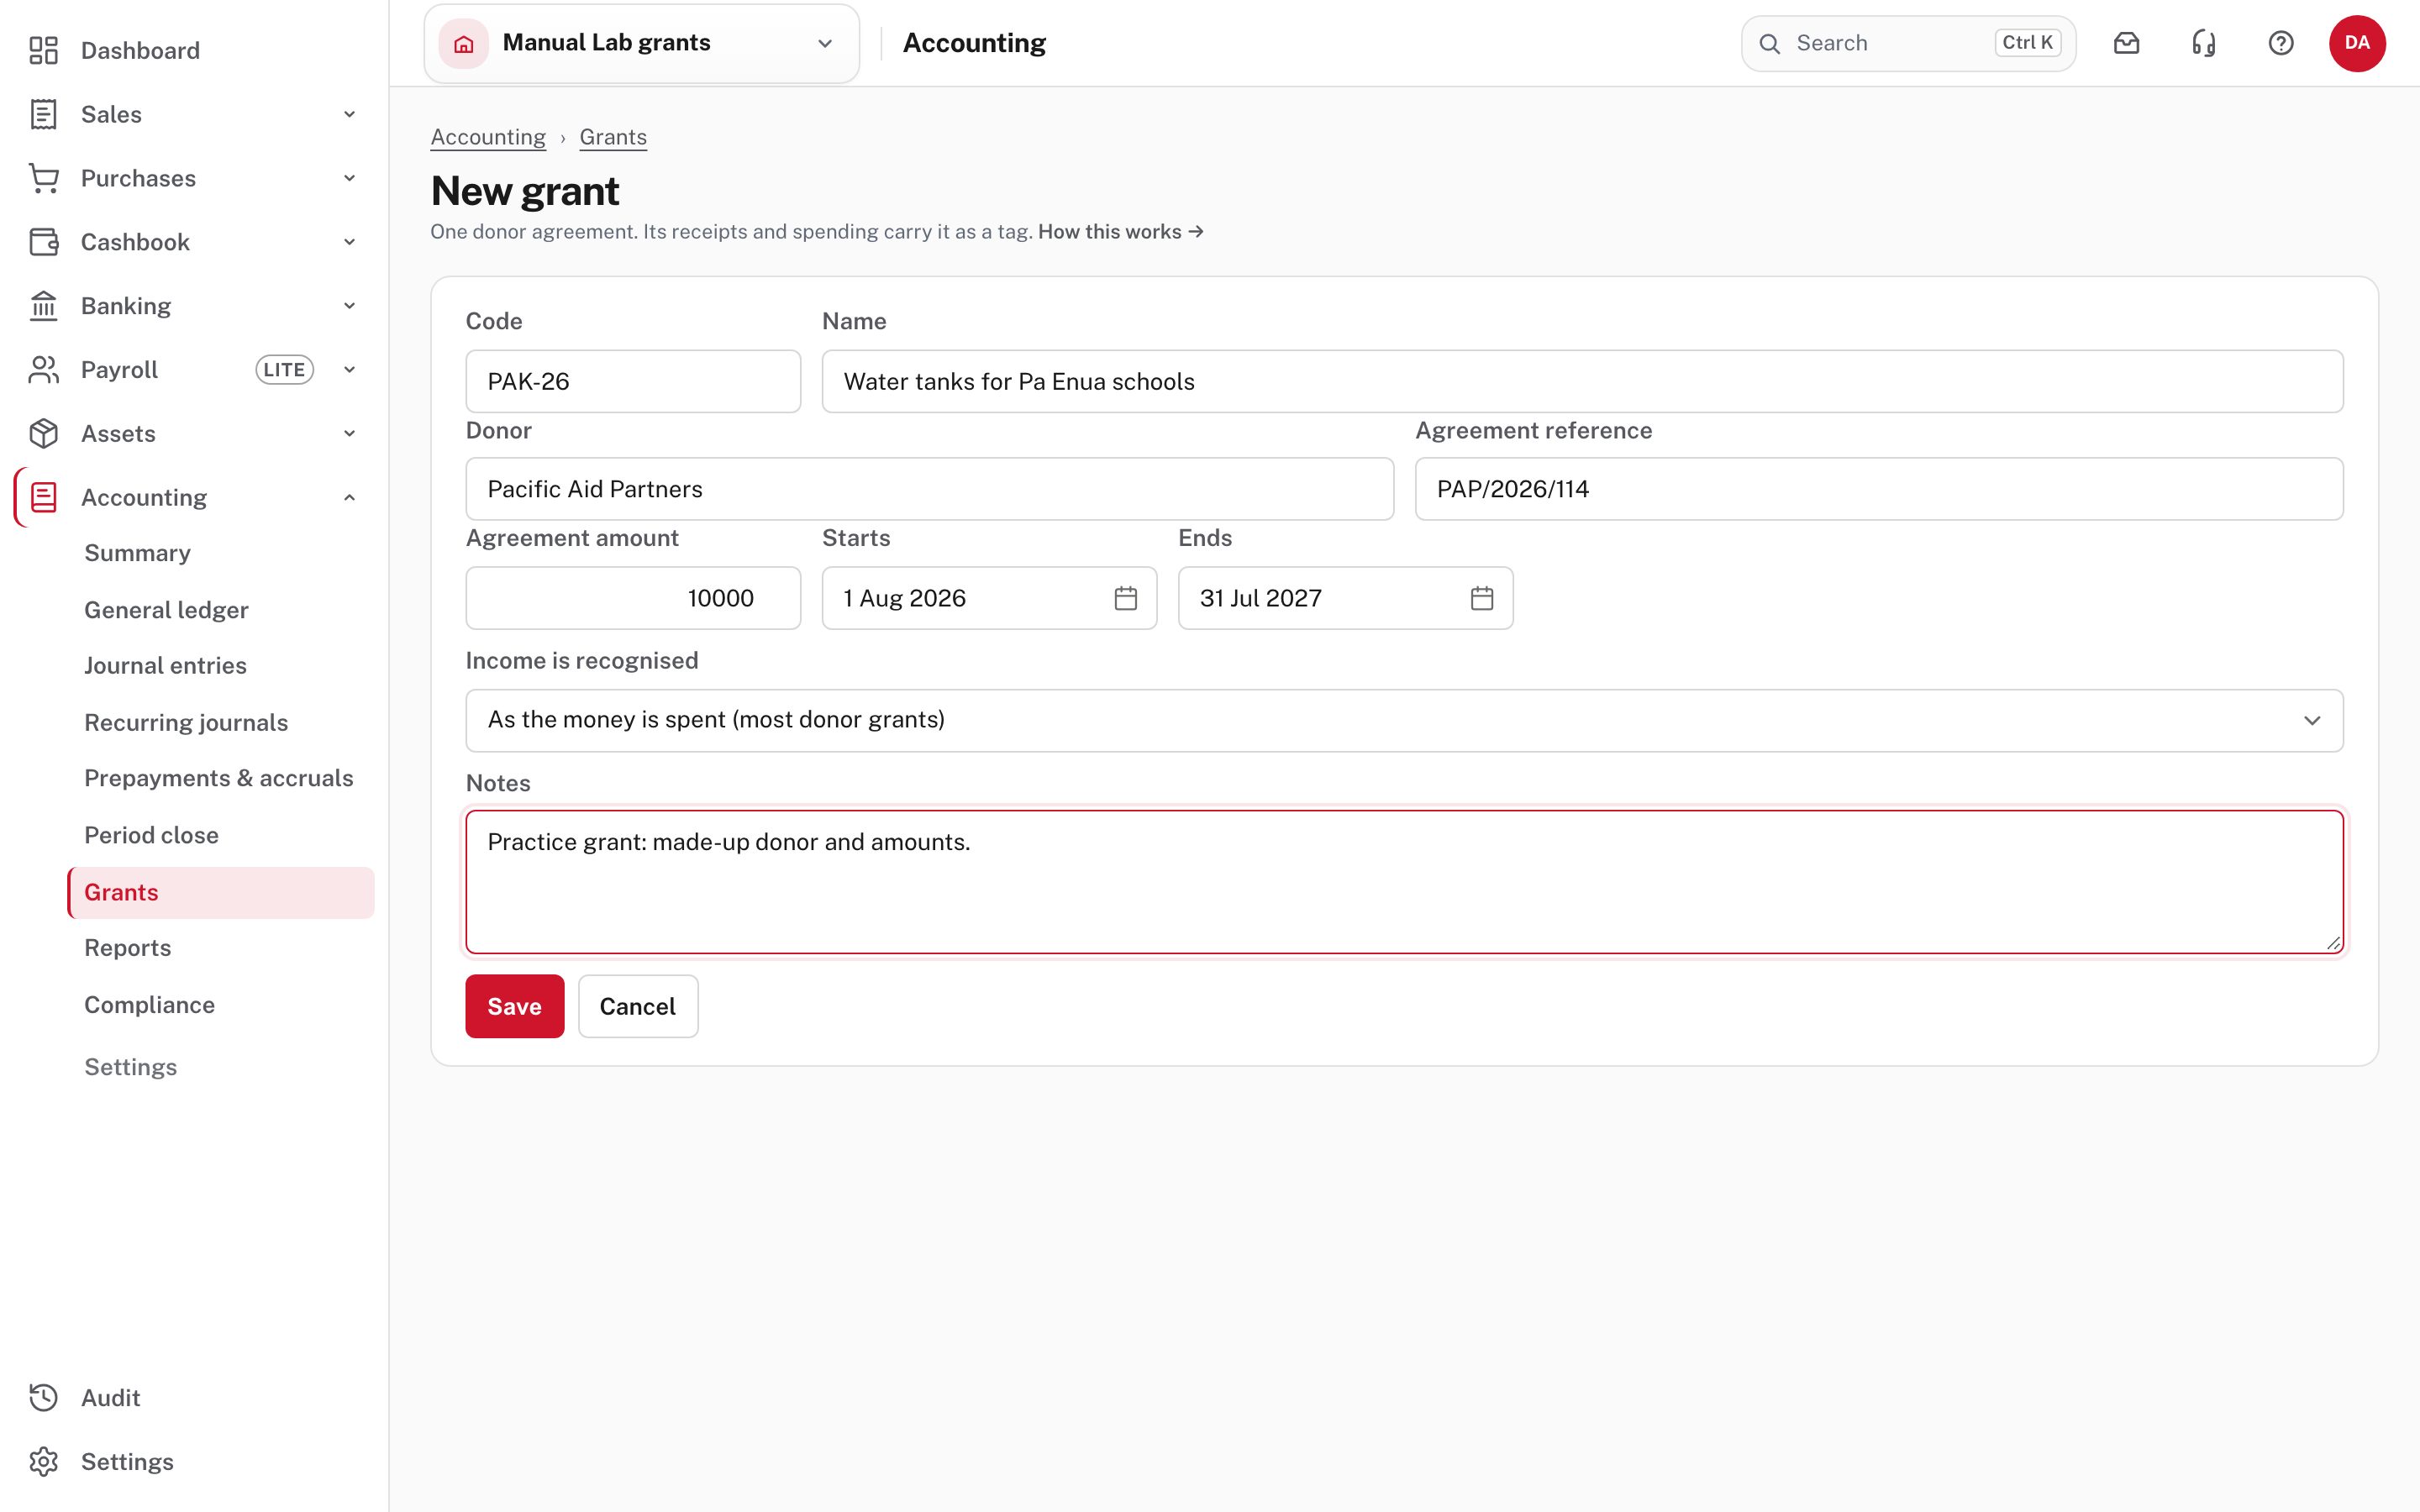Click the Manual Lab grants home icon
Screen dimensions: 2420x1512
pos(463,43)
